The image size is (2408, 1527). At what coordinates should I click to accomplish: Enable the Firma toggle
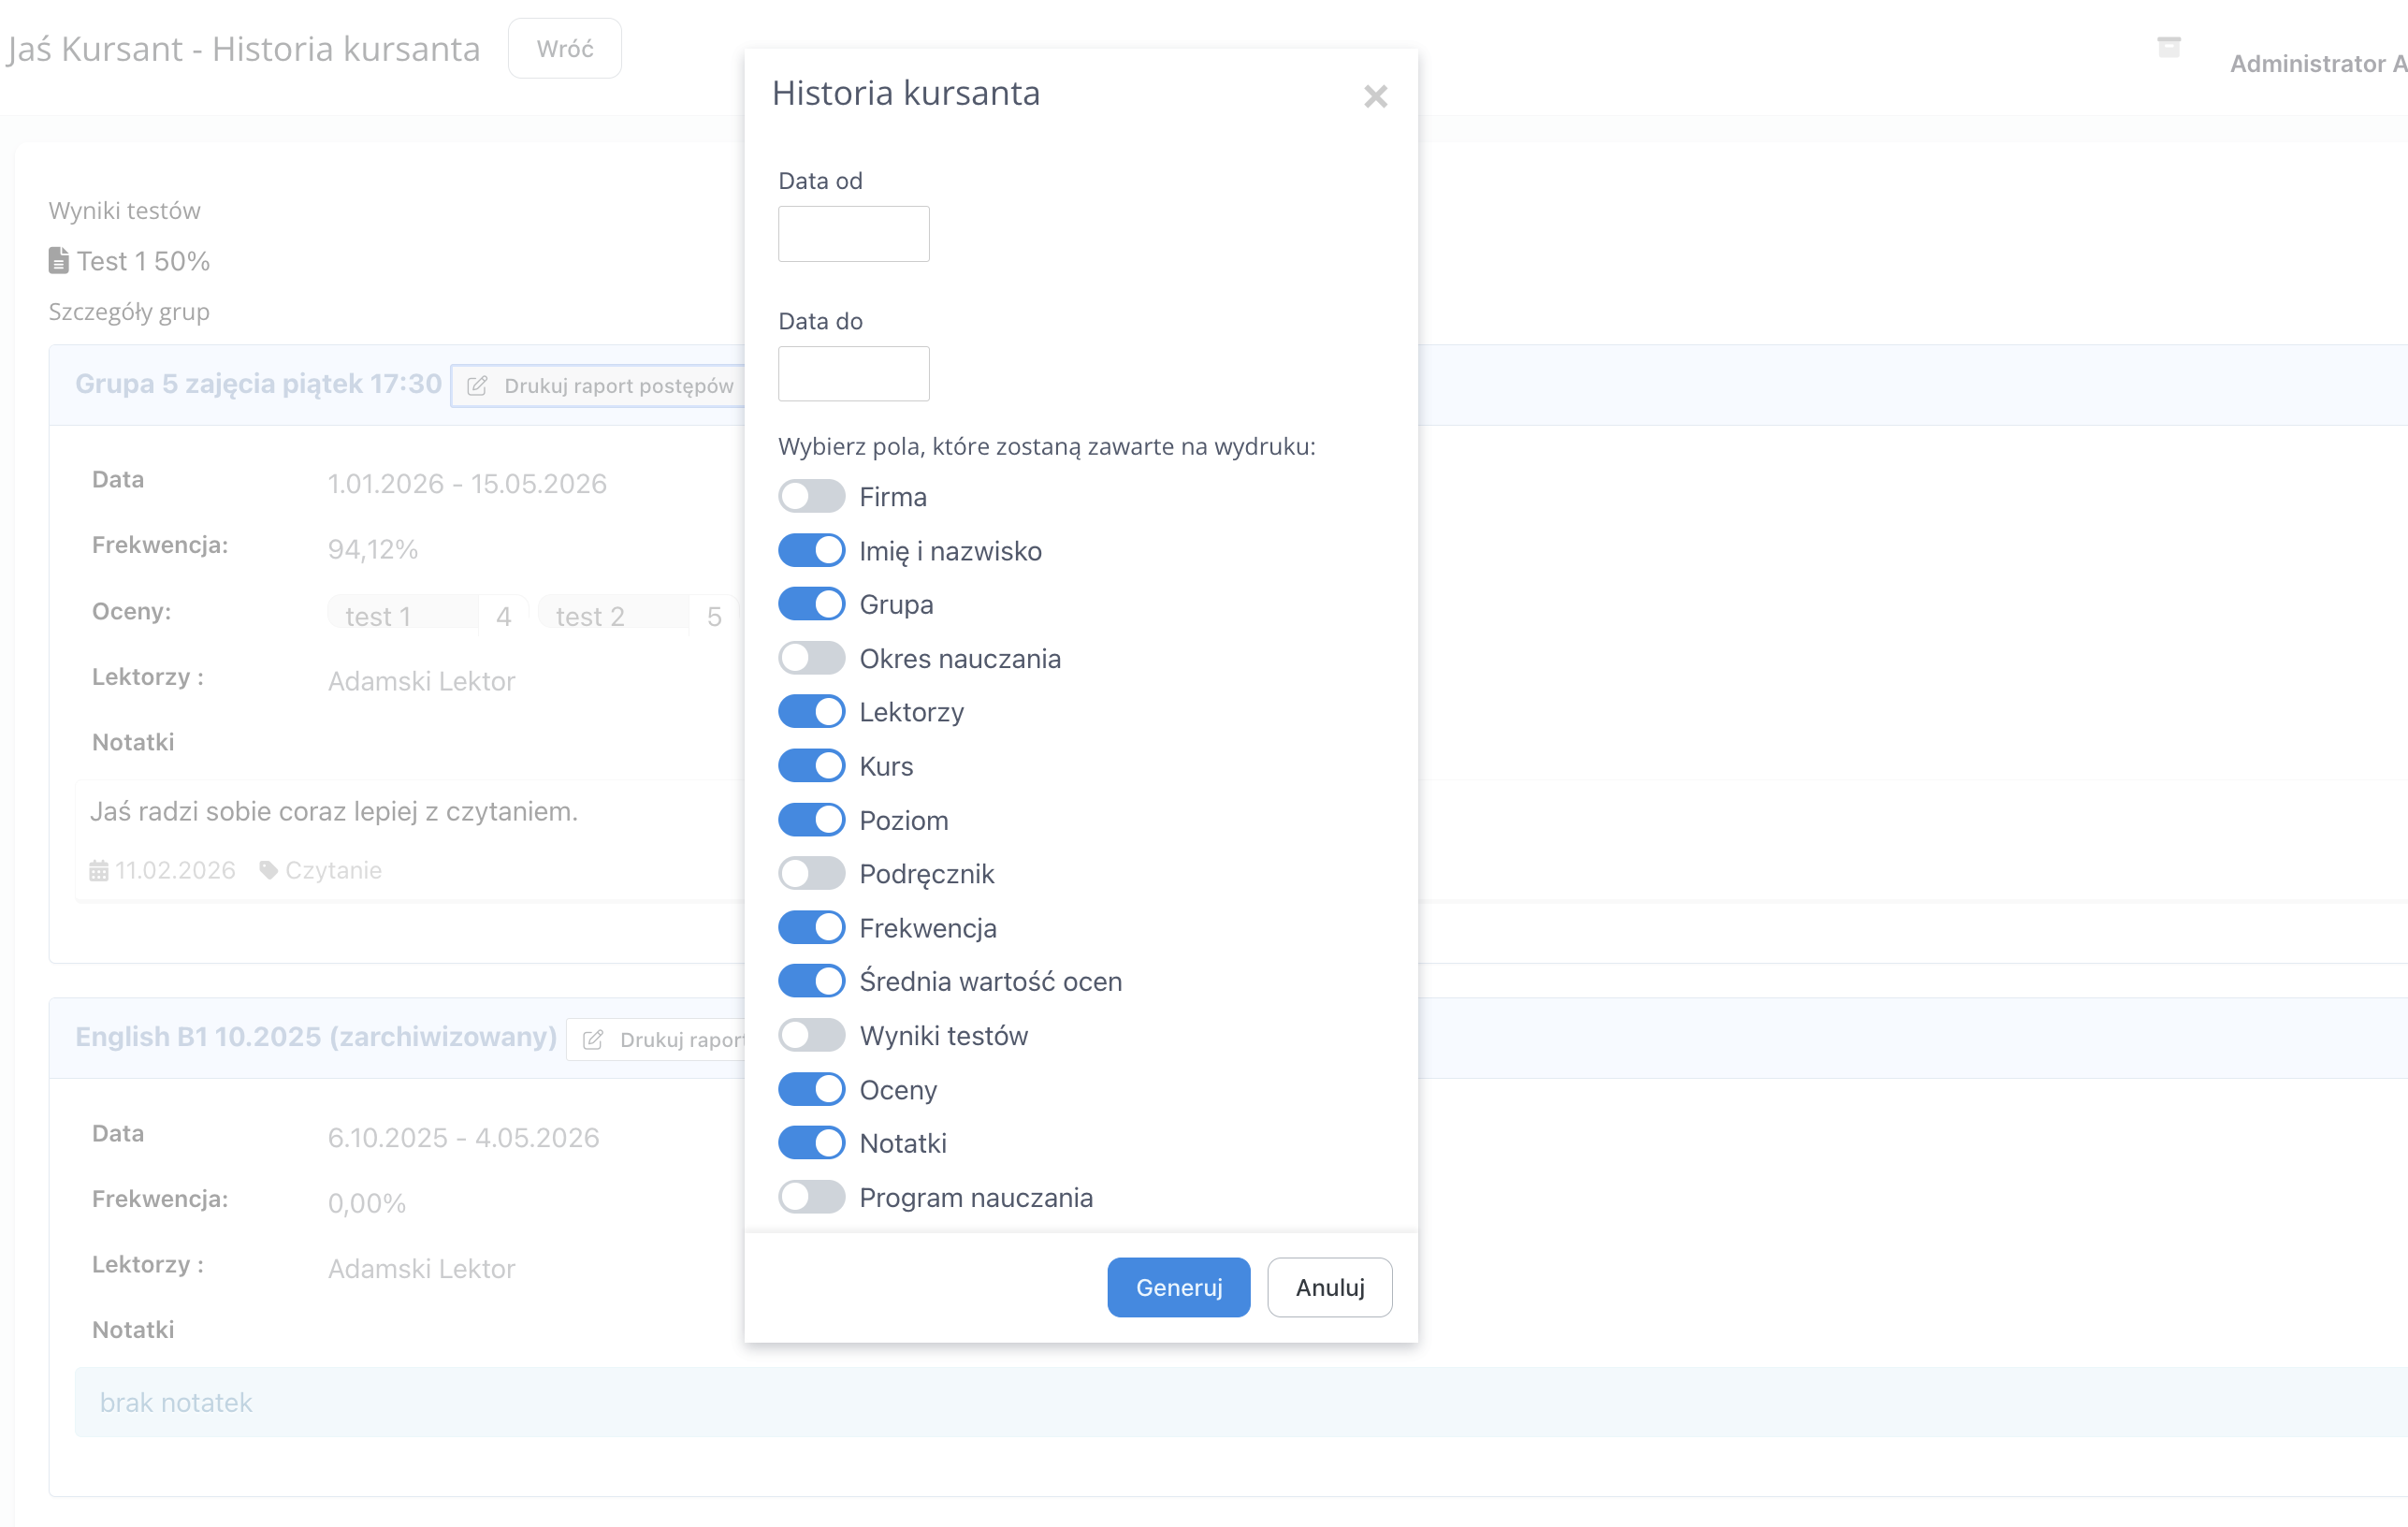[x=811, y=497]
